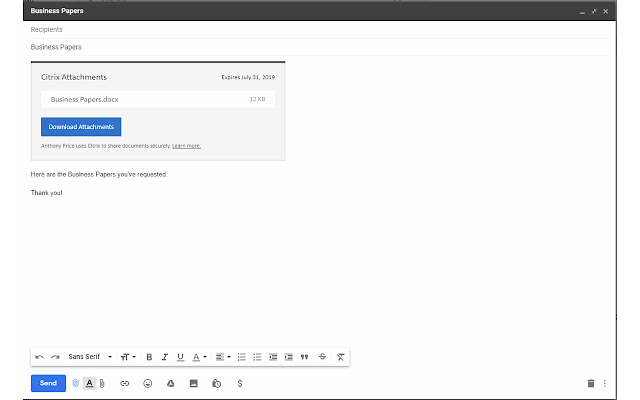
Task: Click the Citrix icon next to Send
Action: (76, 383)
